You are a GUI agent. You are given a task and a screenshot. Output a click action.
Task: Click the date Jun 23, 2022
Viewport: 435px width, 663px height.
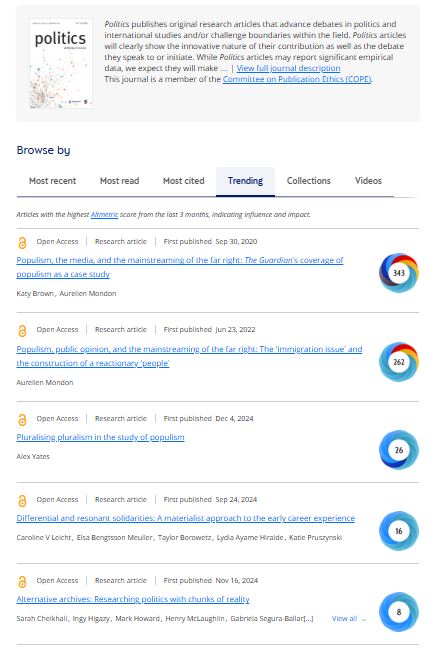coord(235,329)
